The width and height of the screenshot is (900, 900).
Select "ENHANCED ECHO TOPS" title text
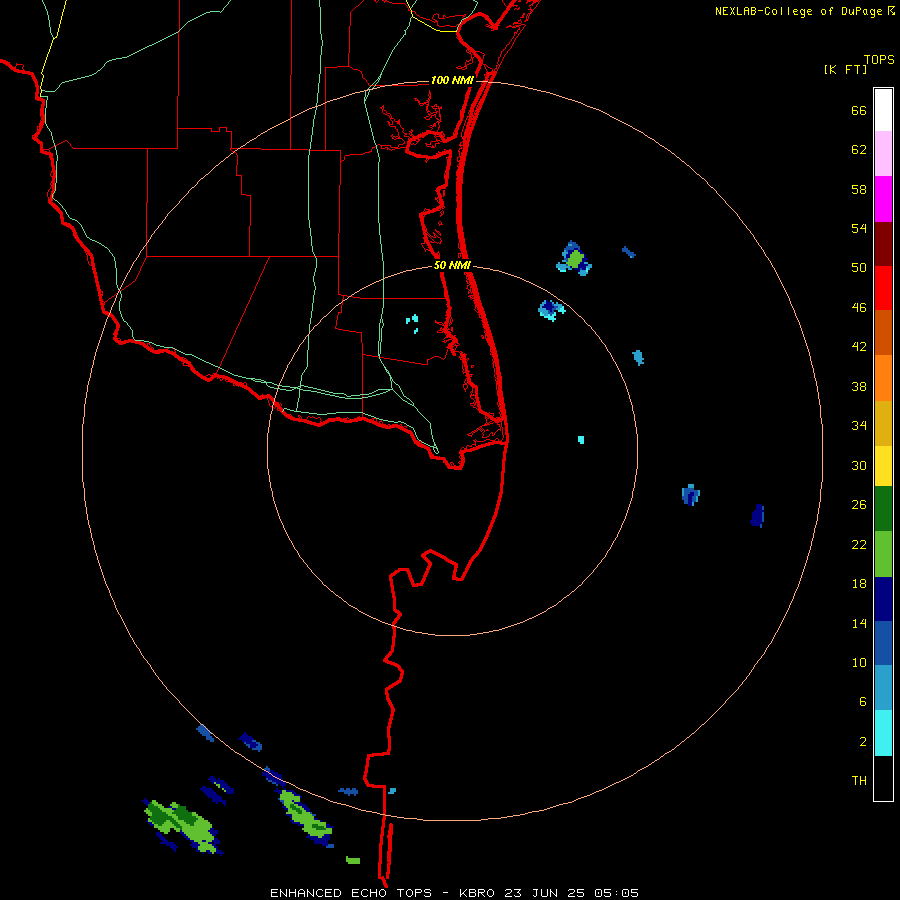click(x=351, y=893)
